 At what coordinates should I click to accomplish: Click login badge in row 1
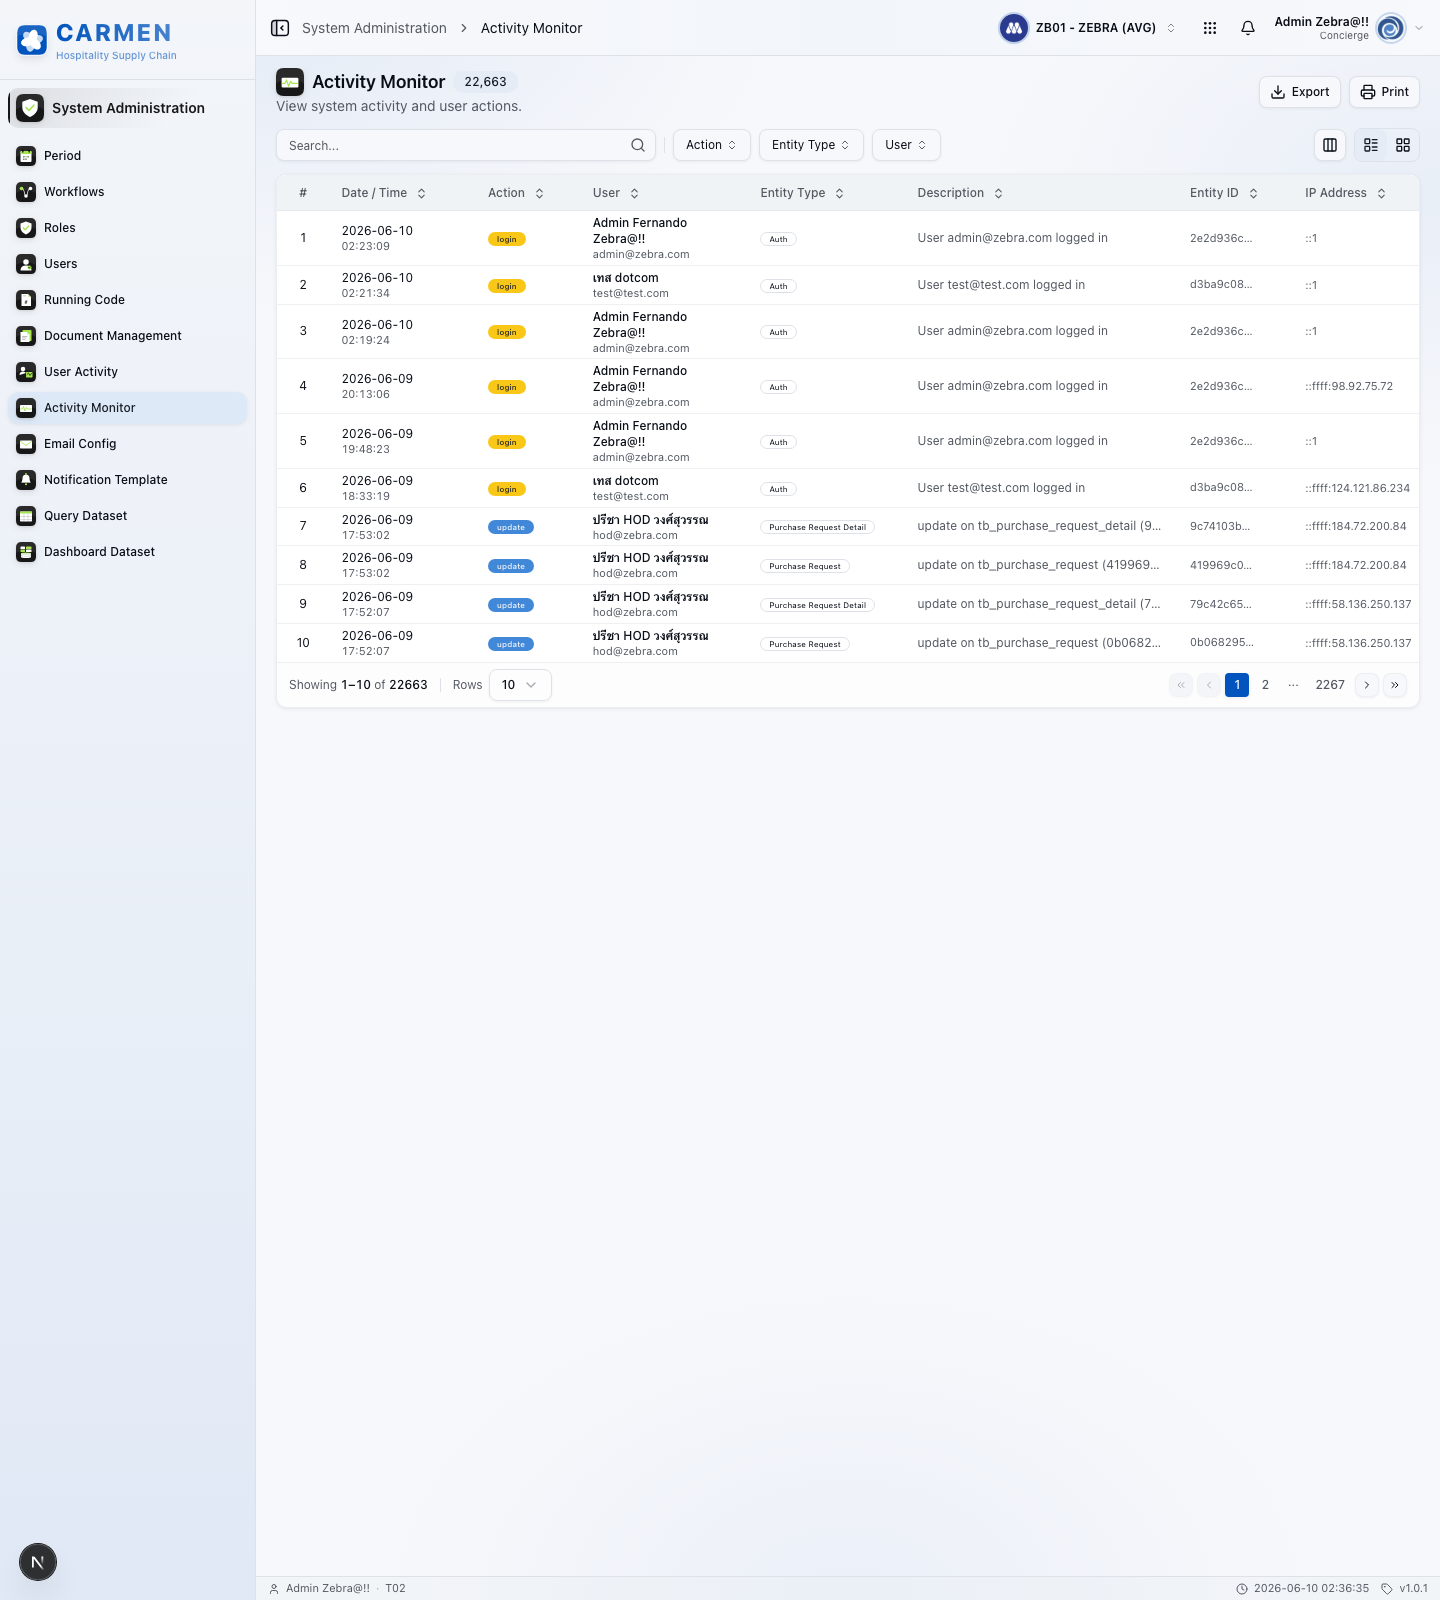pyautogui.click(x=507, y=239)
